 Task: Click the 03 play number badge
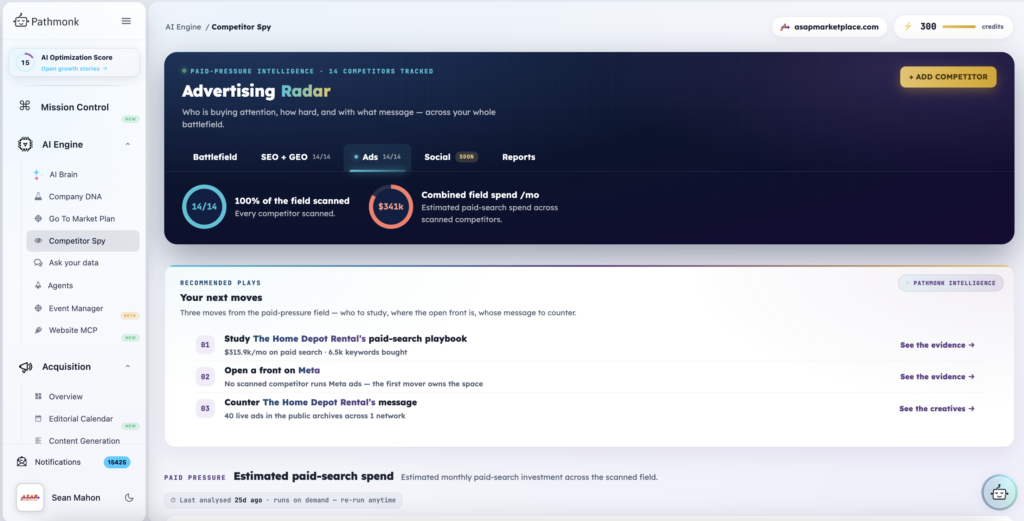point(205,409)
